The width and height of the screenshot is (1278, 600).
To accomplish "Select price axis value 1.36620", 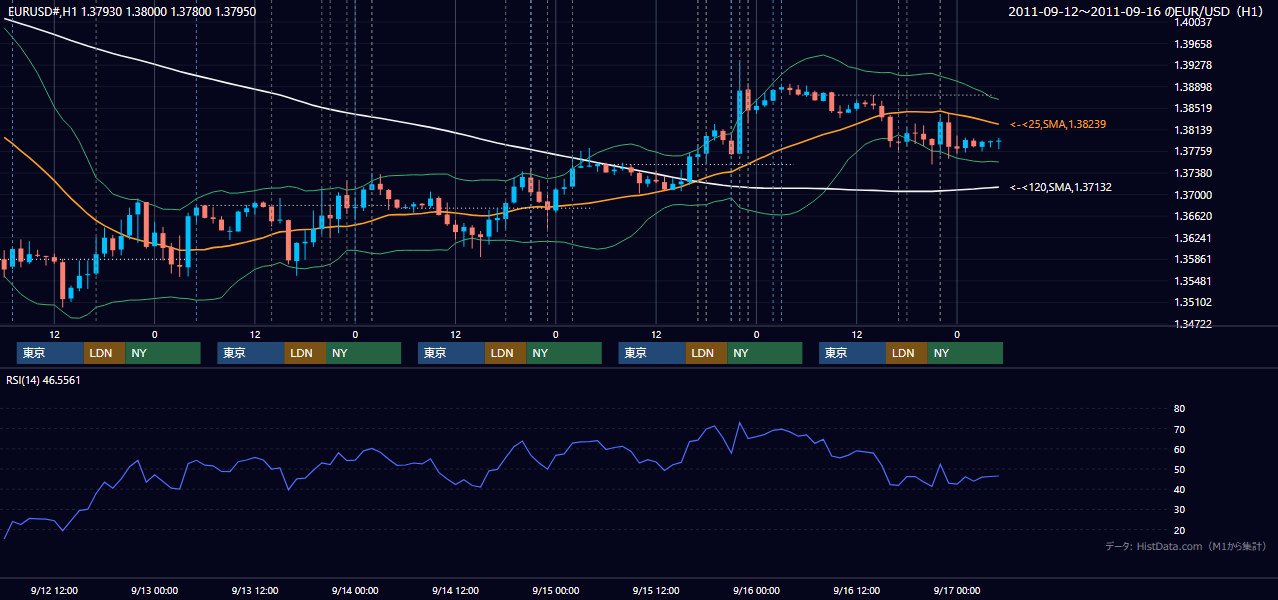I will 1192,216.
